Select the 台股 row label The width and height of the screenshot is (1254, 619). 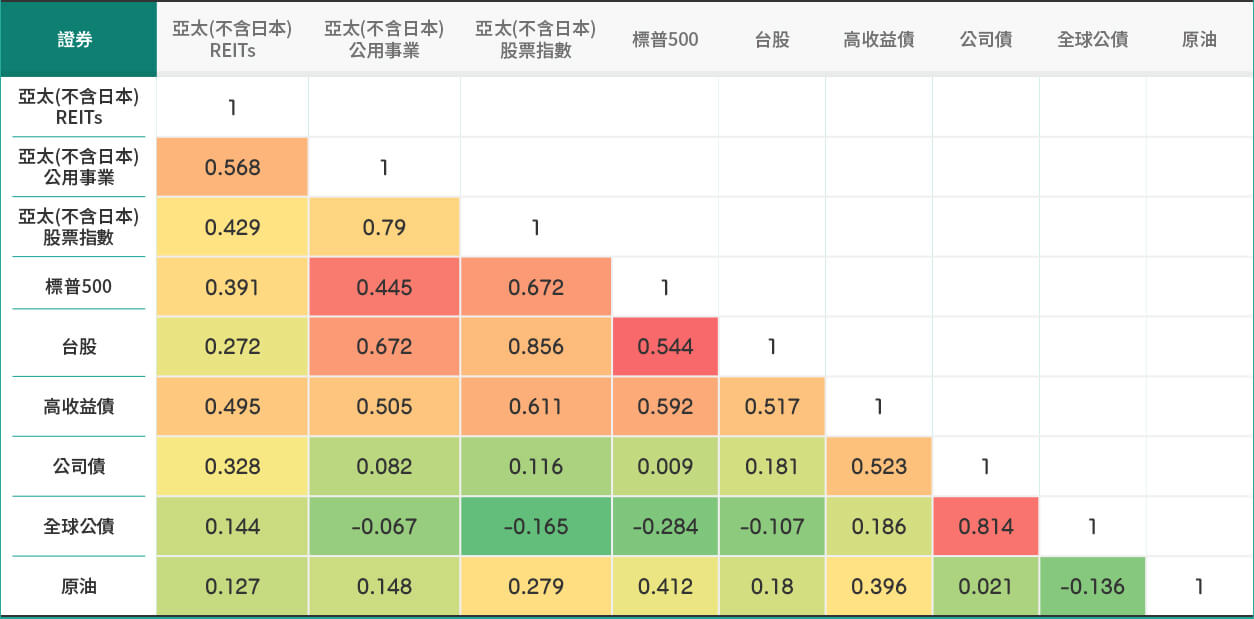pos(78,347)
